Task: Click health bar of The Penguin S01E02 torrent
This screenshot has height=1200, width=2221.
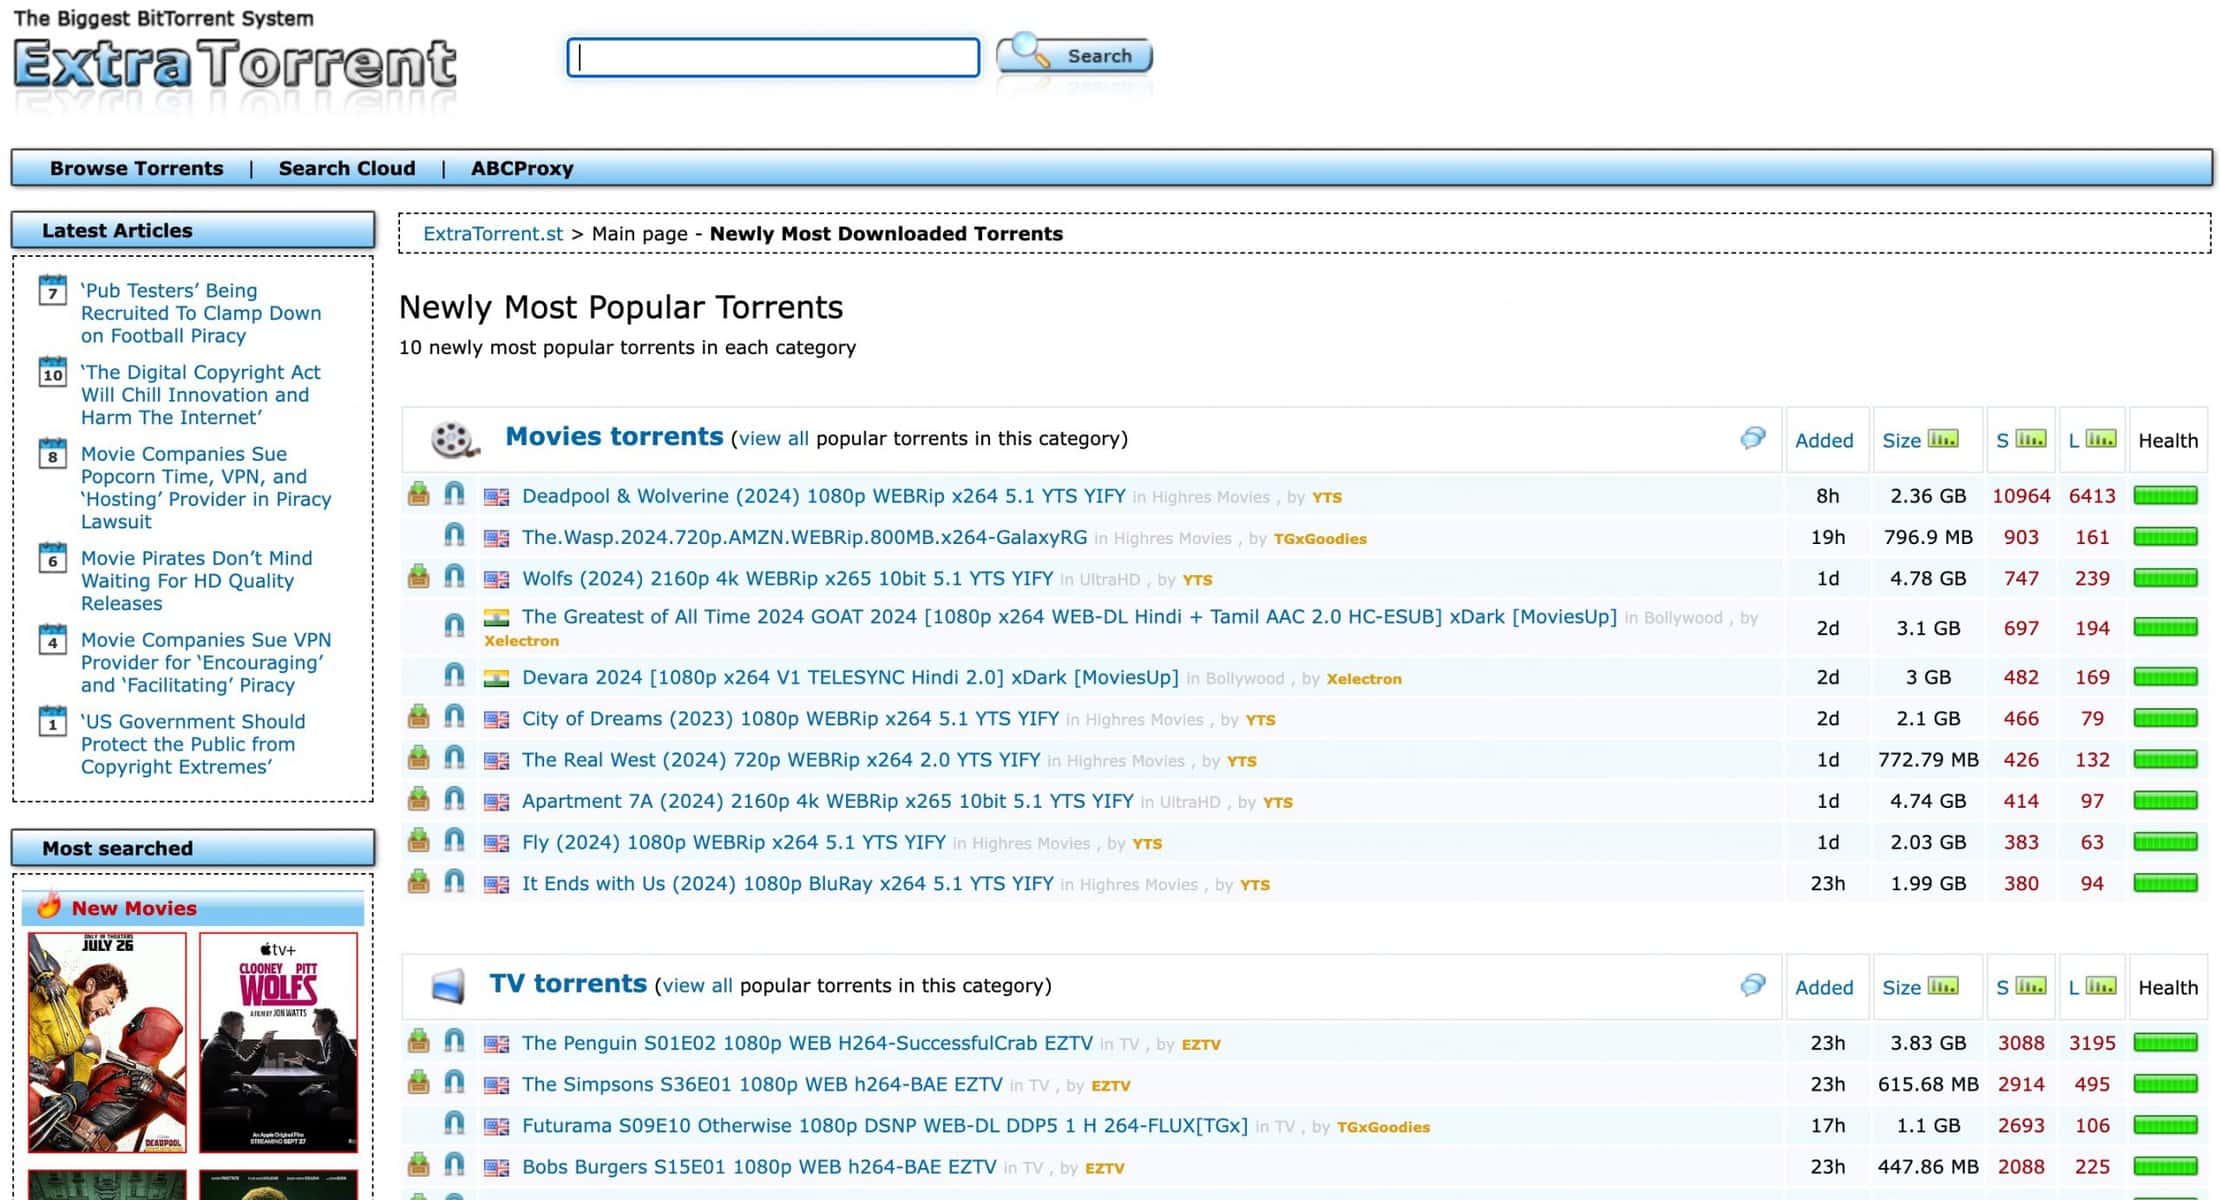Action: pyautogui.click(x=2165, y=1043)
